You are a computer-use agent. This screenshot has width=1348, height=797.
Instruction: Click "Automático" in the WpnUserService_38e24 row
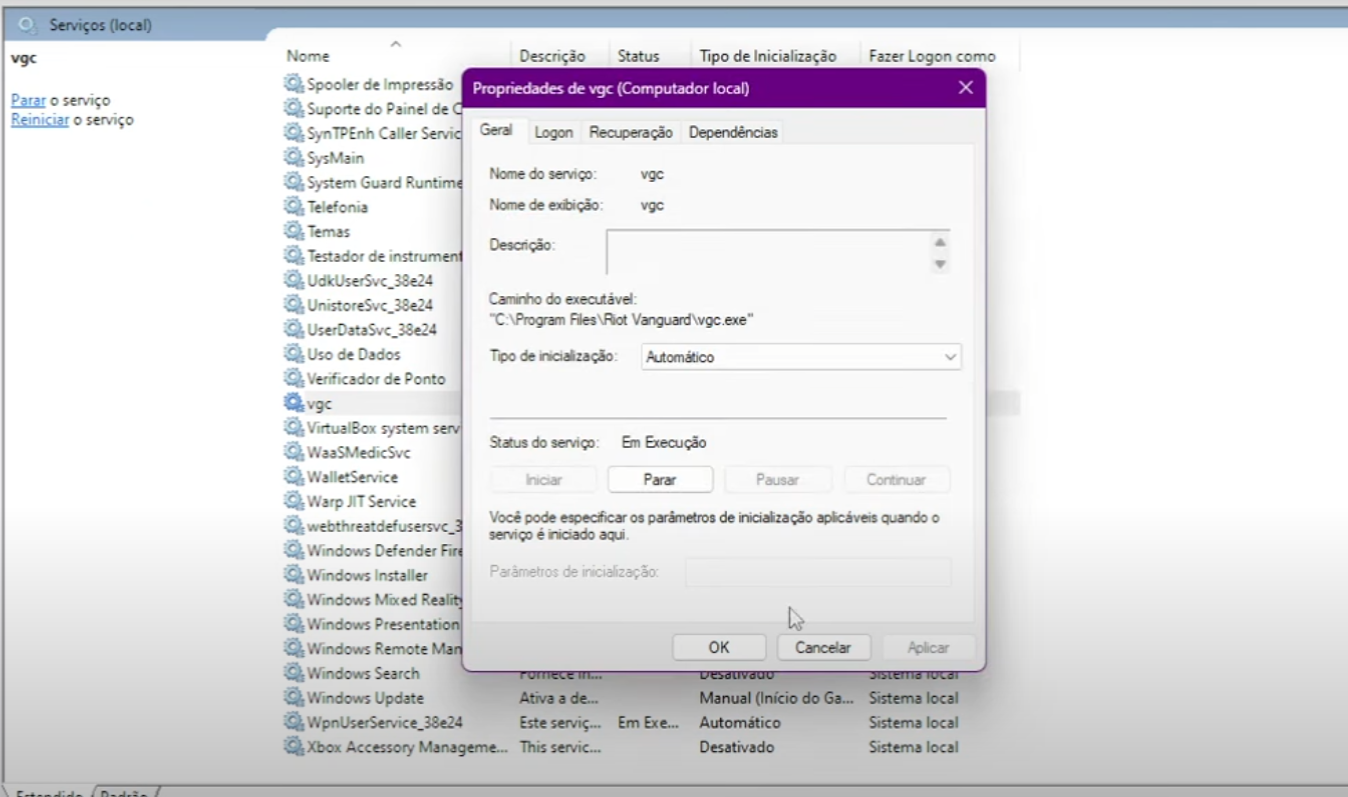click(x=740, y=722)
